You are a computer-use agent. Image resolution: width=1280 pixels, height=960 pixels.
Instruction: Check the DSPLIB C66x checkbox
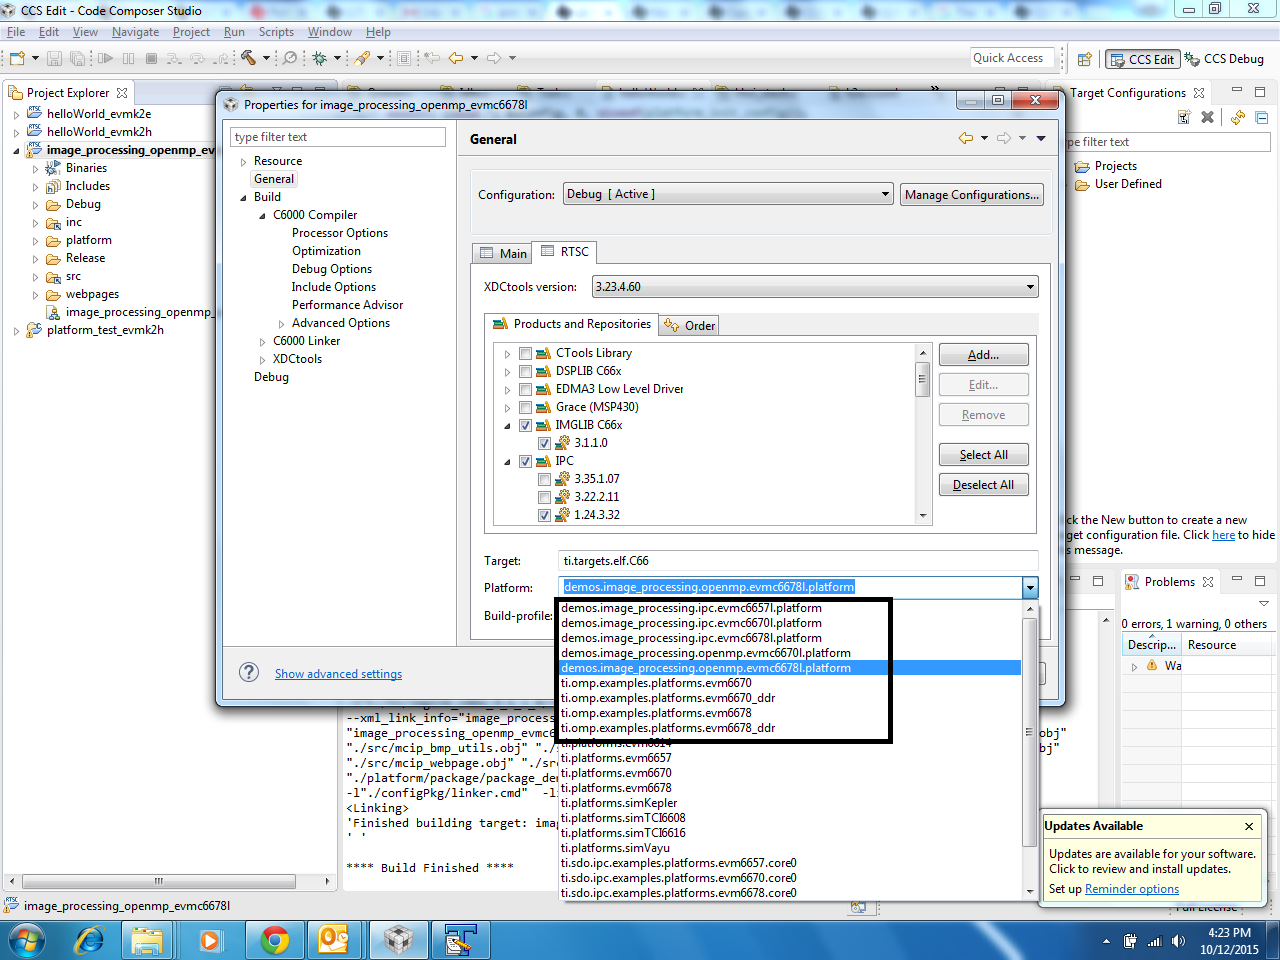525,371
